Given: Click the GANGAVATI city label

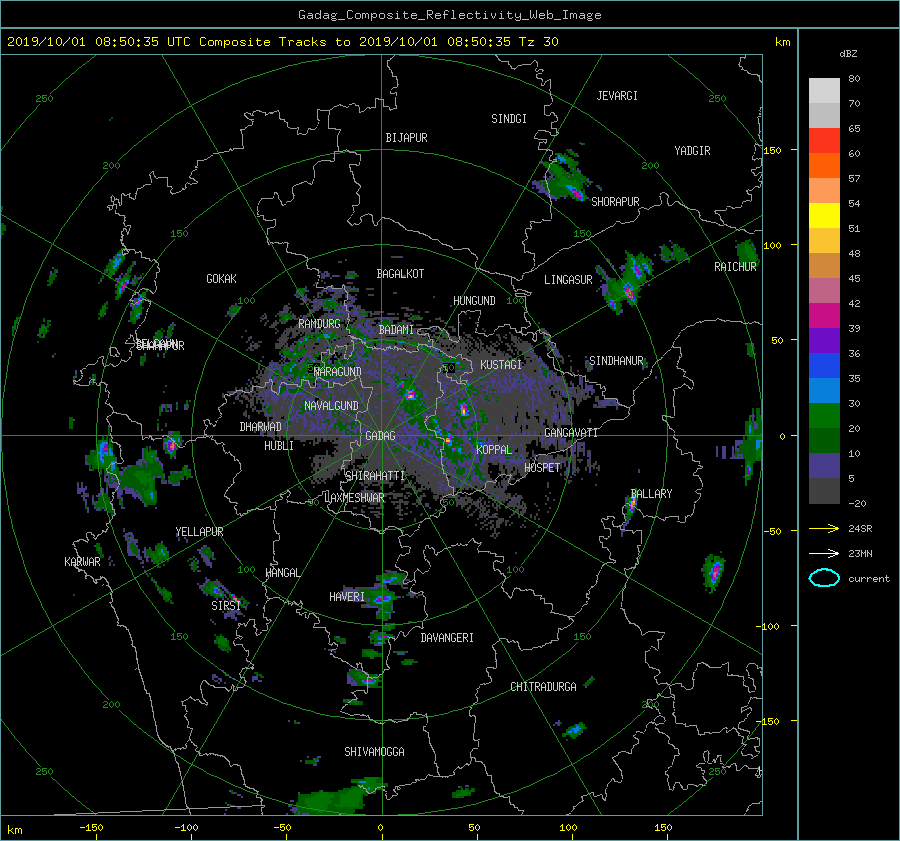Looking at the screenshot, I should click(571, 432).
